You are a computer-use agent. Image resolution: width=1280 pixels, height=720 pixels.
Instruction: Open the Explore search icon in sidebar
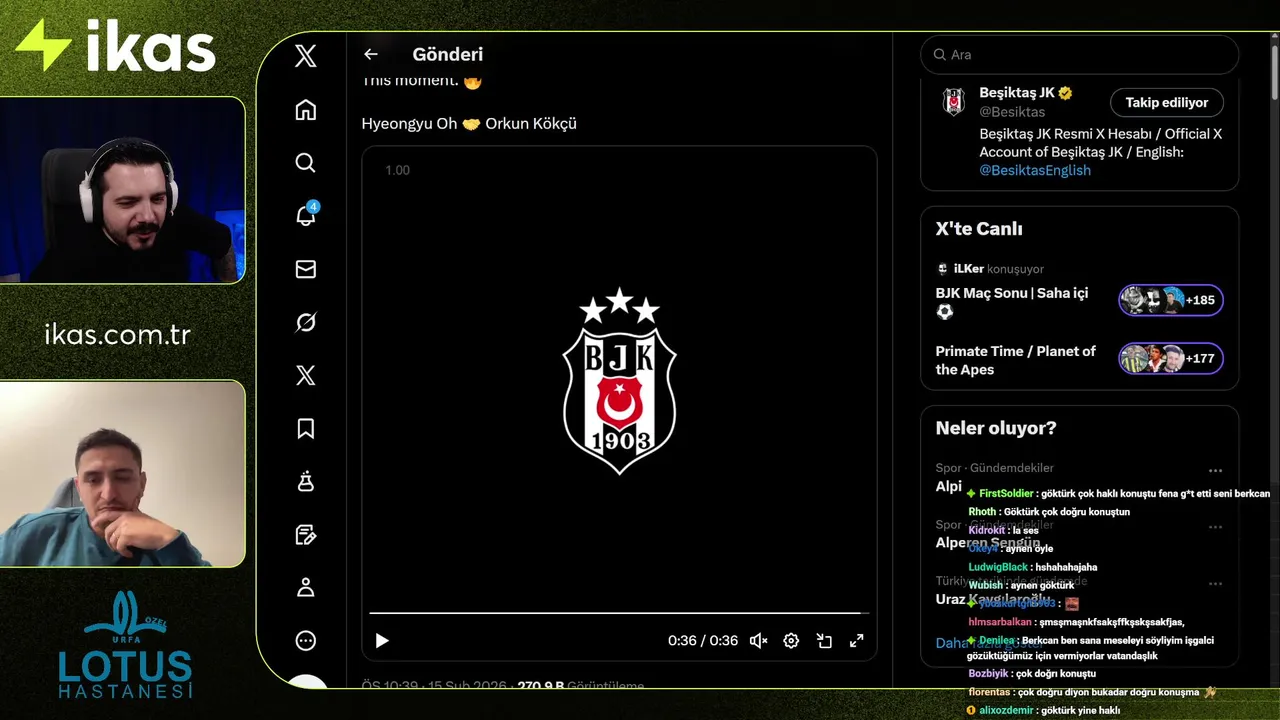306,163
